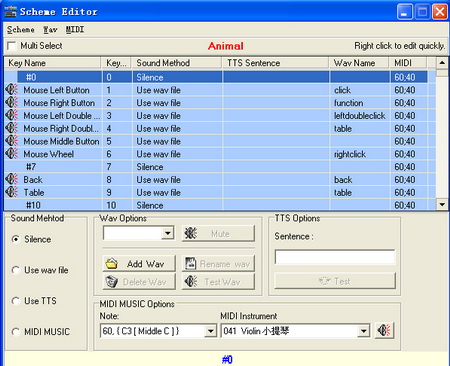The width and height of the screenshot is (450, 366).
Task: Click the leftdoubleclick wav name cell
Action: tap(360, 115)
